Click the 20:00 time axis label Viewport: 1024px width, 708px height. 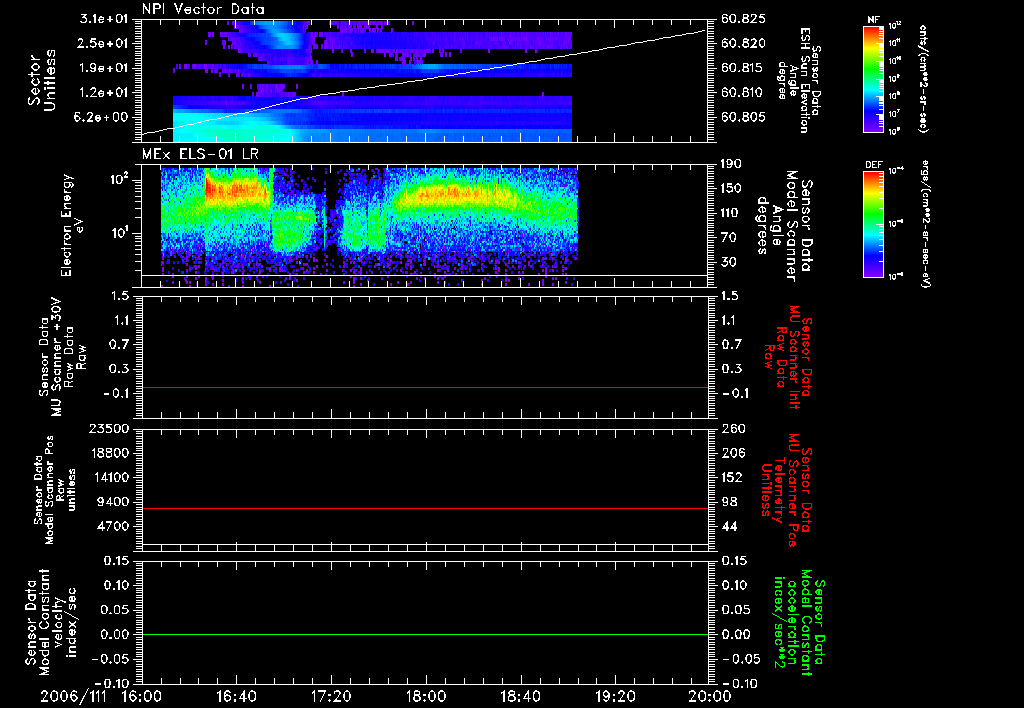710,696
